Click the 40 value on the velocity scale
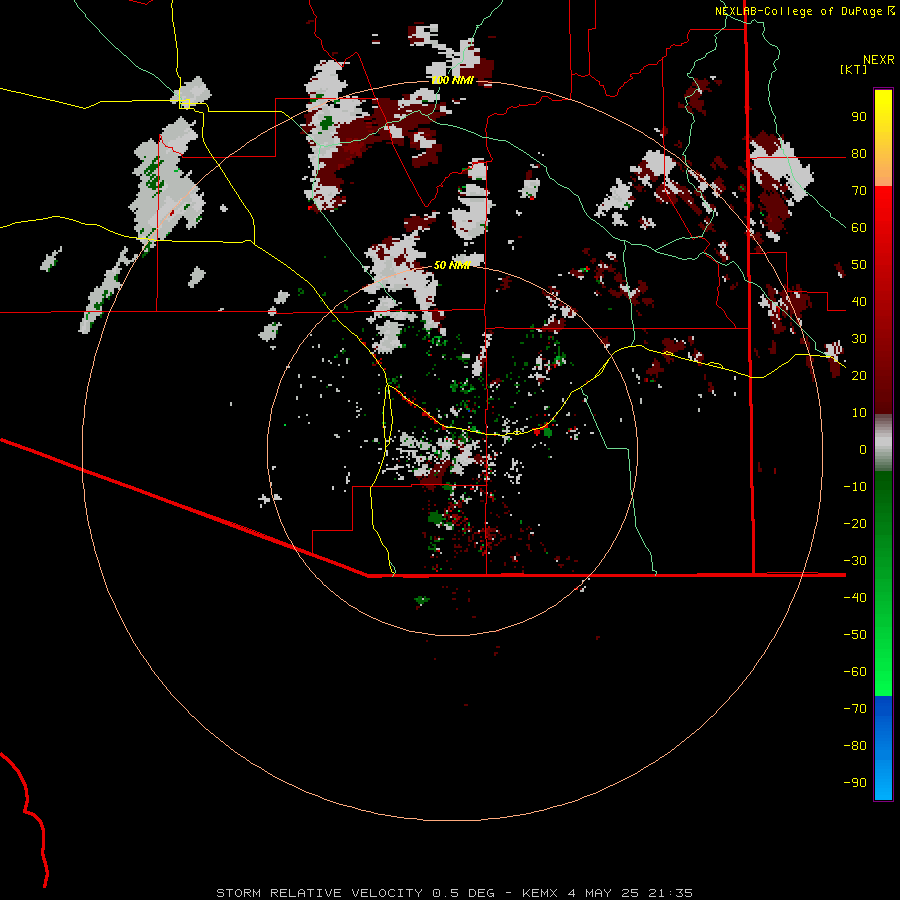 point(859,301)
